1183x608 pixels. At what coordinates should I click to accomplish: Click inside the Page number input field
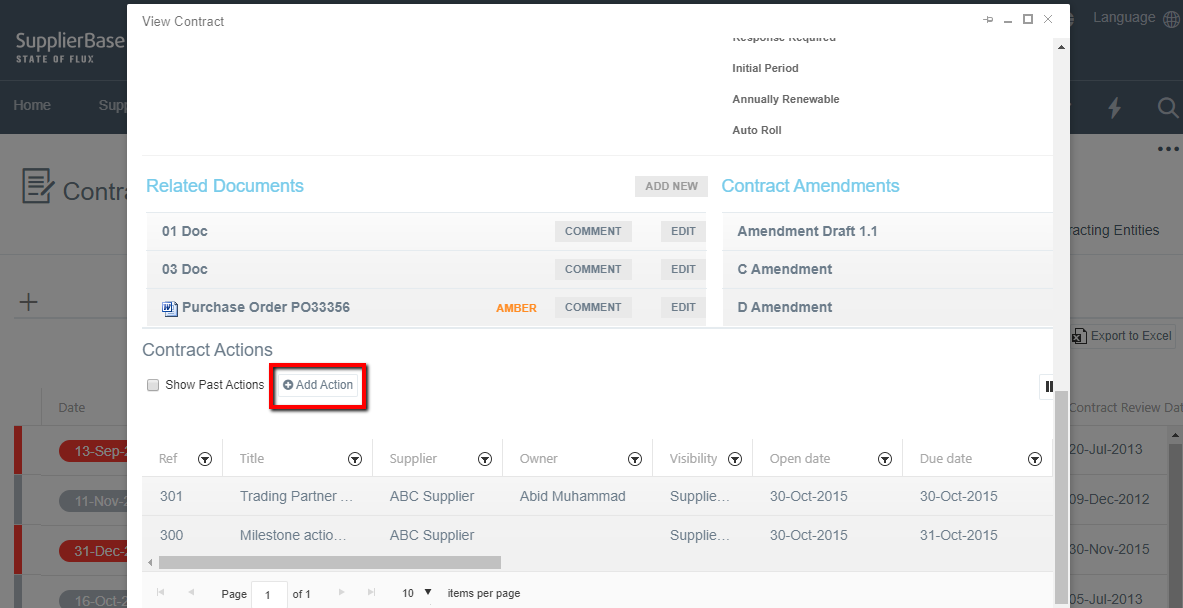[x=268, y=593]
